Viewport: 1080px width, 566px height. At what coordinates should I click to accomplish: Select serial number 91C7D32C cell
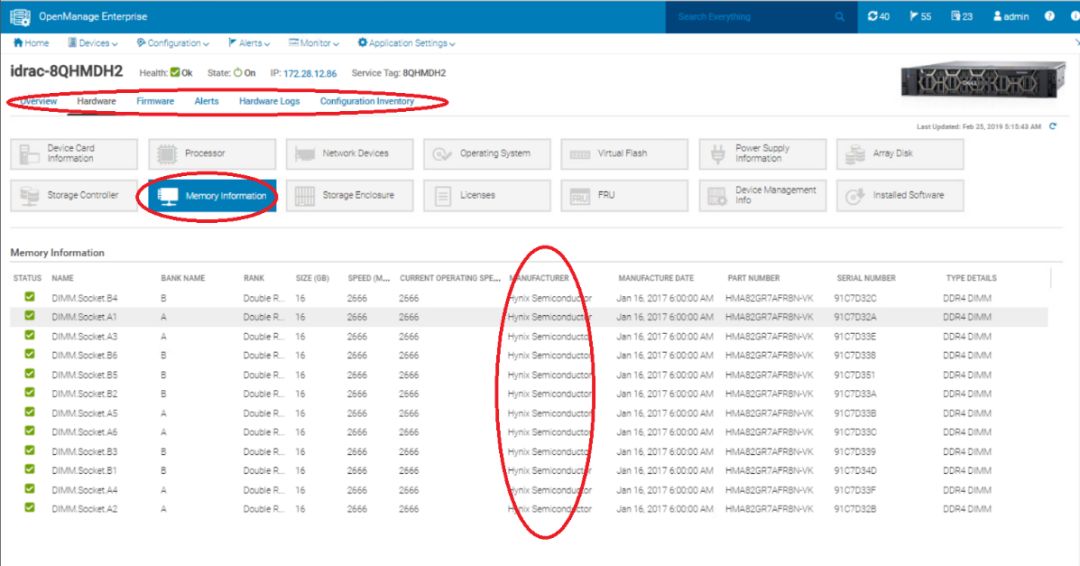[855, 298]
